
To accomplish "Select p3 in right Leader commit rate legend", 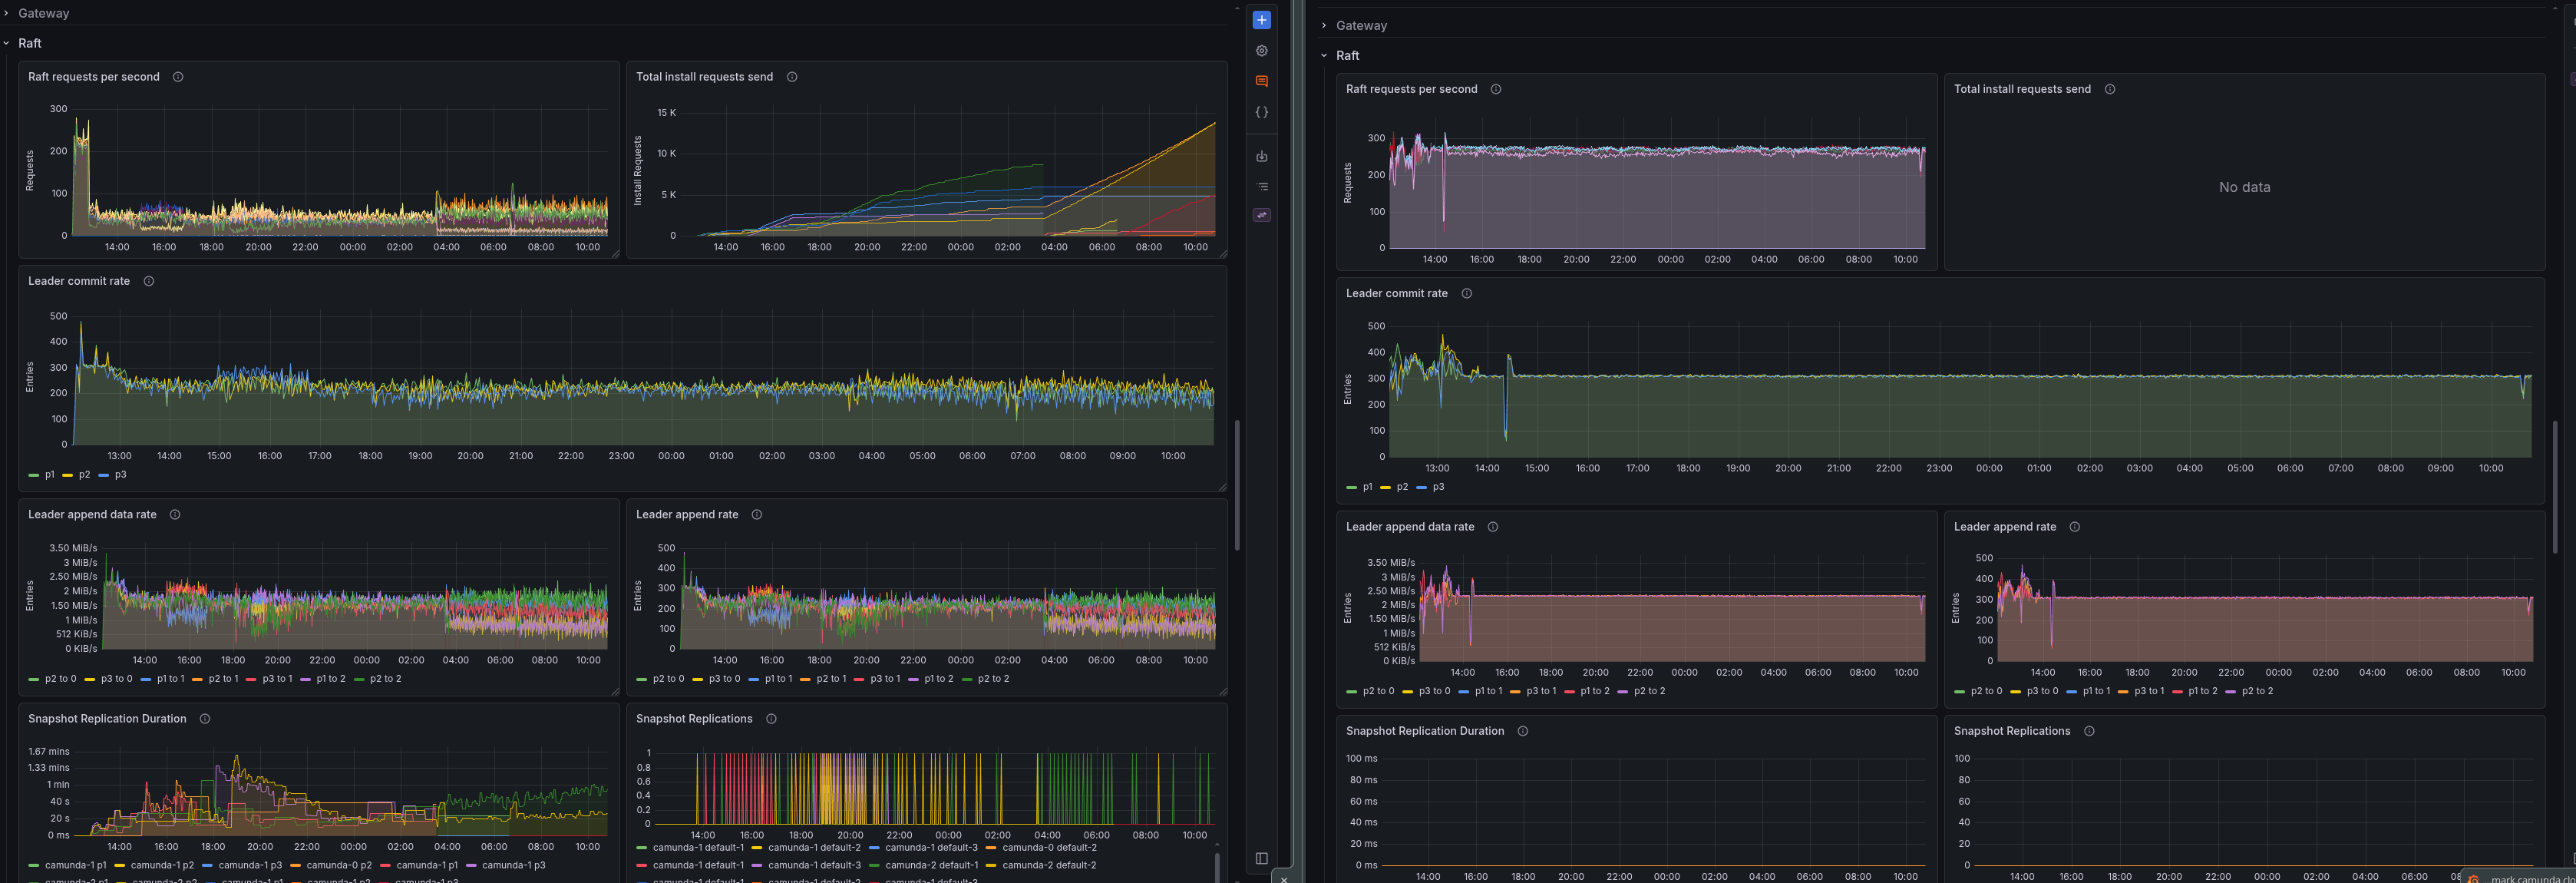I will [1439, 487].
